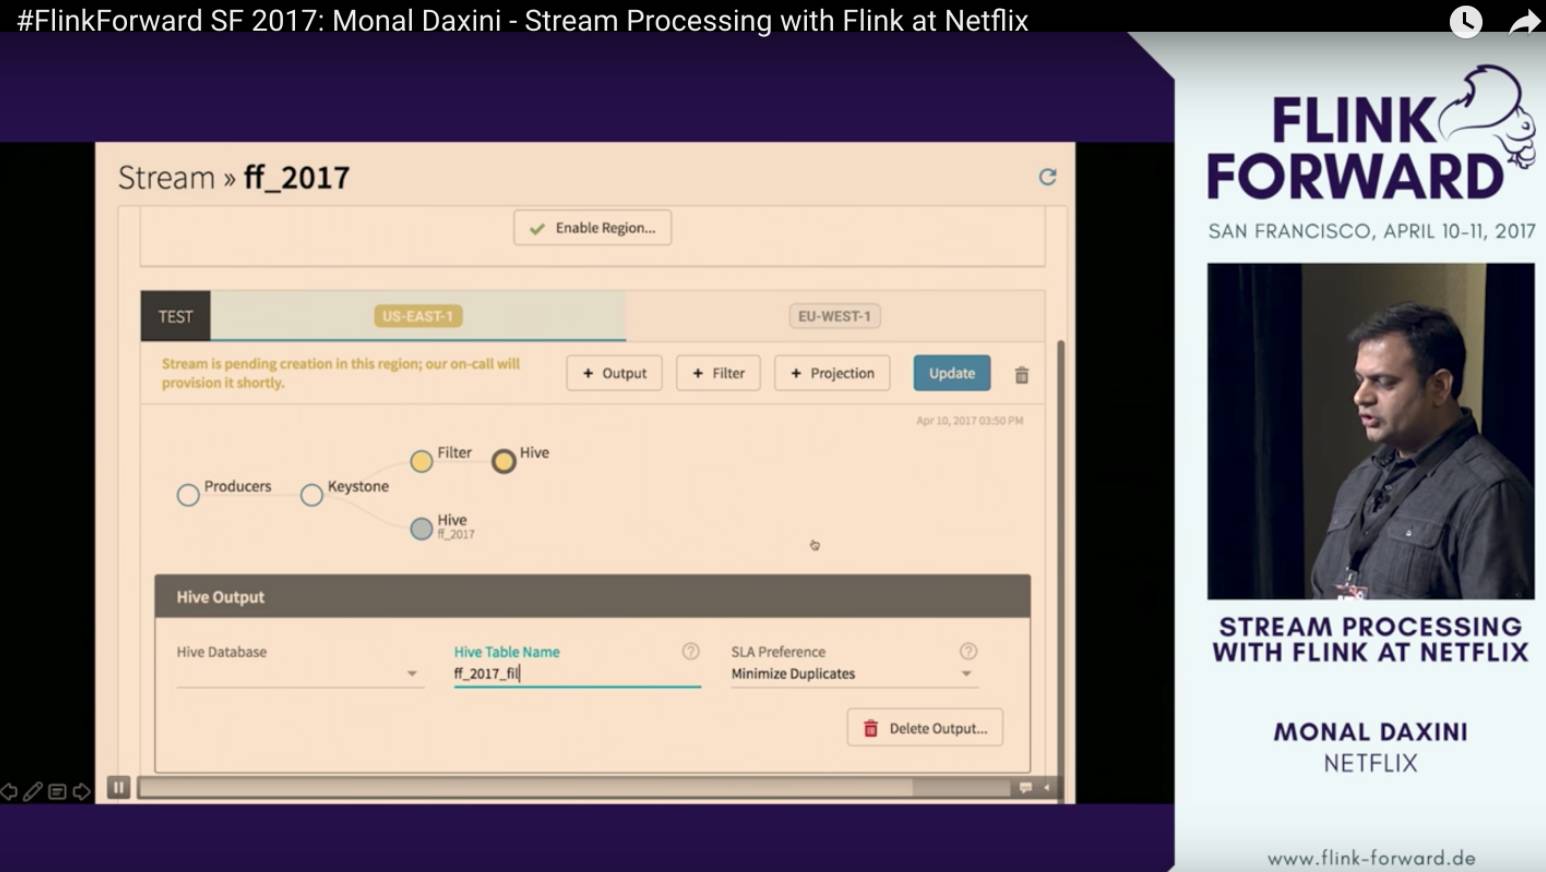Click the Hive Output section header
The height and width of the screenshot is (872, 1546).
pyautogui.click(x=592, y=596)
